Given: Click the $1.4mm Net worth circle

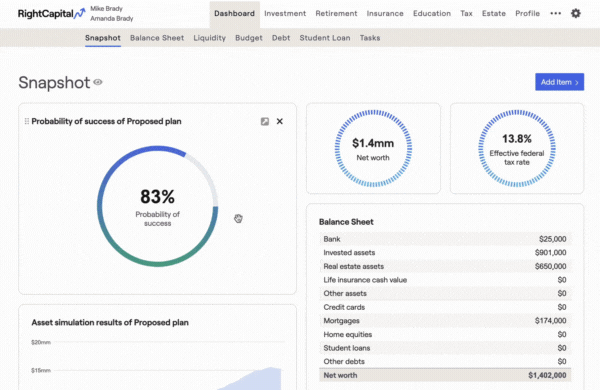Looking at the screenshot, I should (373, 148).
